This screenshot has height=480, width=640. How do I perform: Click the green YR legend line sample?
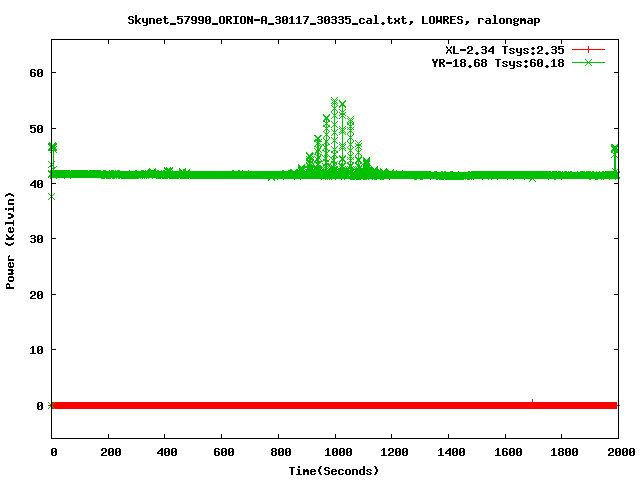pos(588,62)
